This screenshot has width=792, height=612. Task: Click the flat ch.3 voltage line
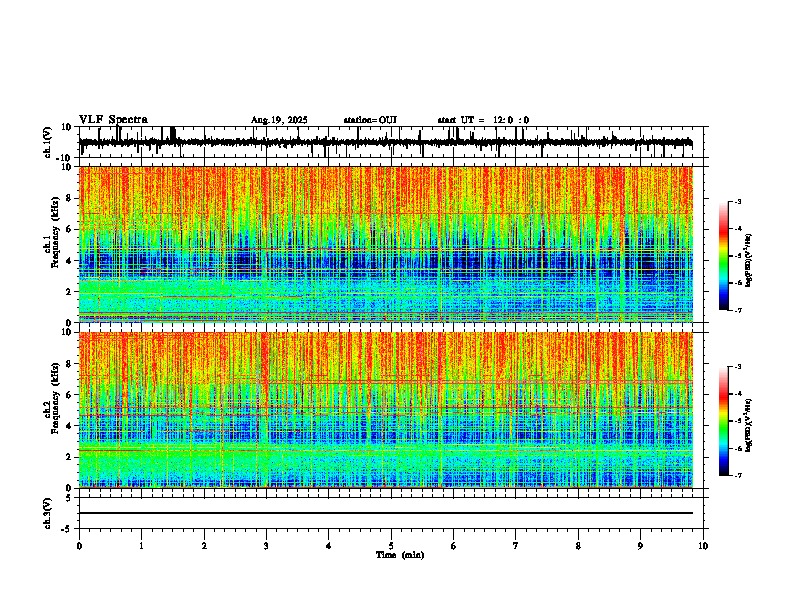click(386, 513)
